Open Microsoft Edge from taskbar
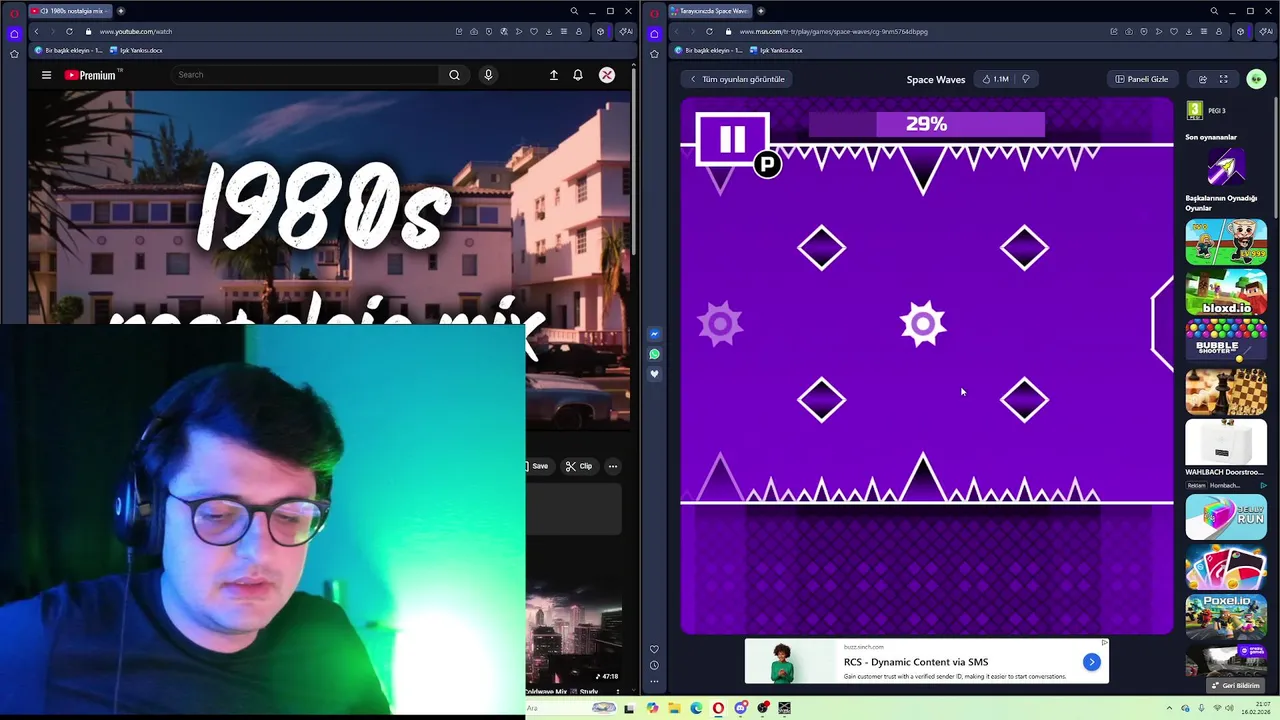Screen dimensions: 1280x720 [696, 708]
